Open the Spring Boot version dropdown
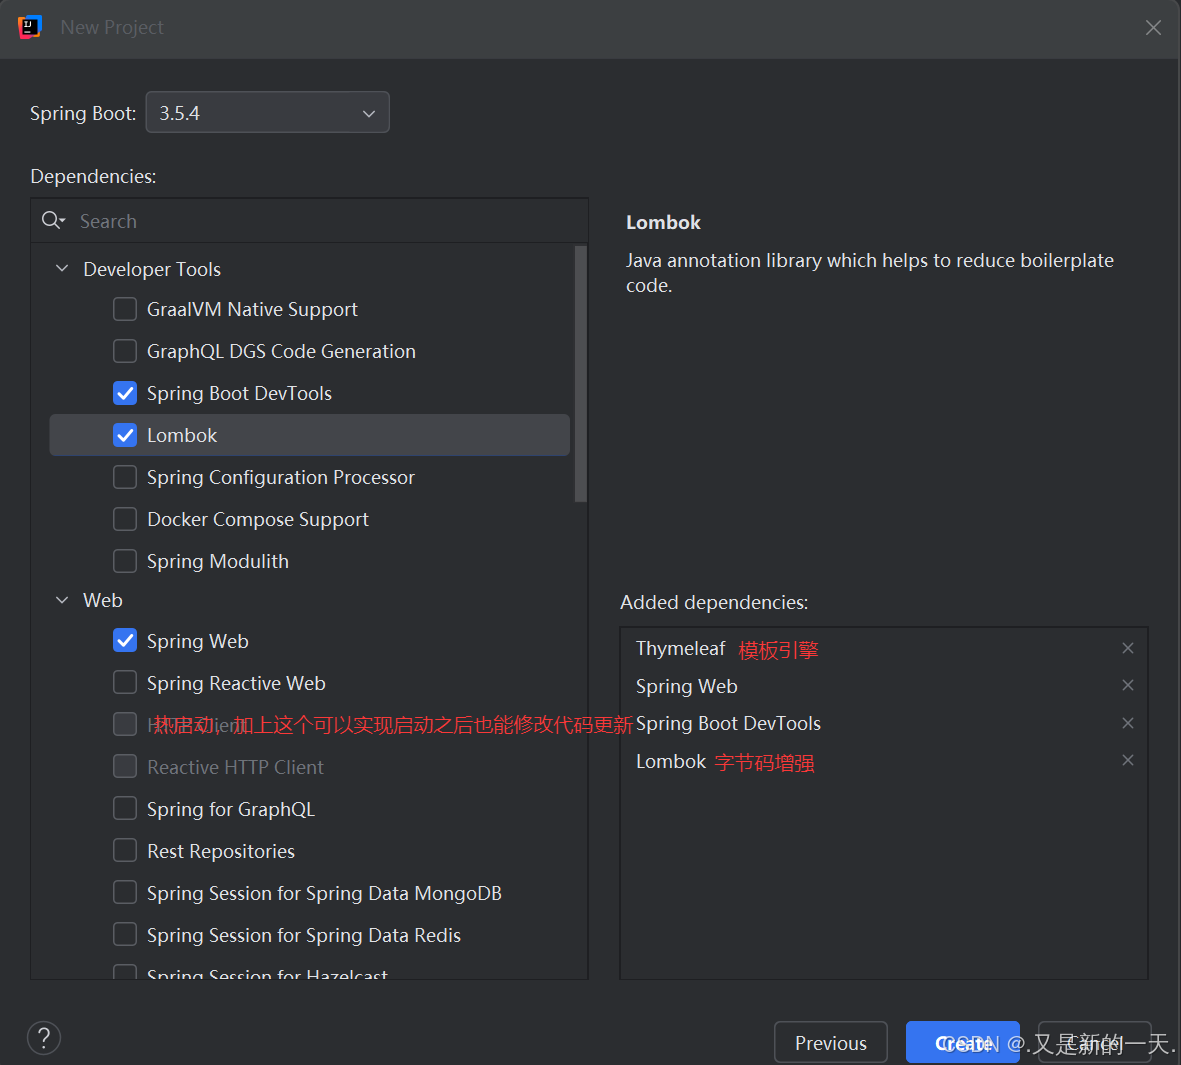The width and height of the screenshot is (1181, 1065). point(267,113)
